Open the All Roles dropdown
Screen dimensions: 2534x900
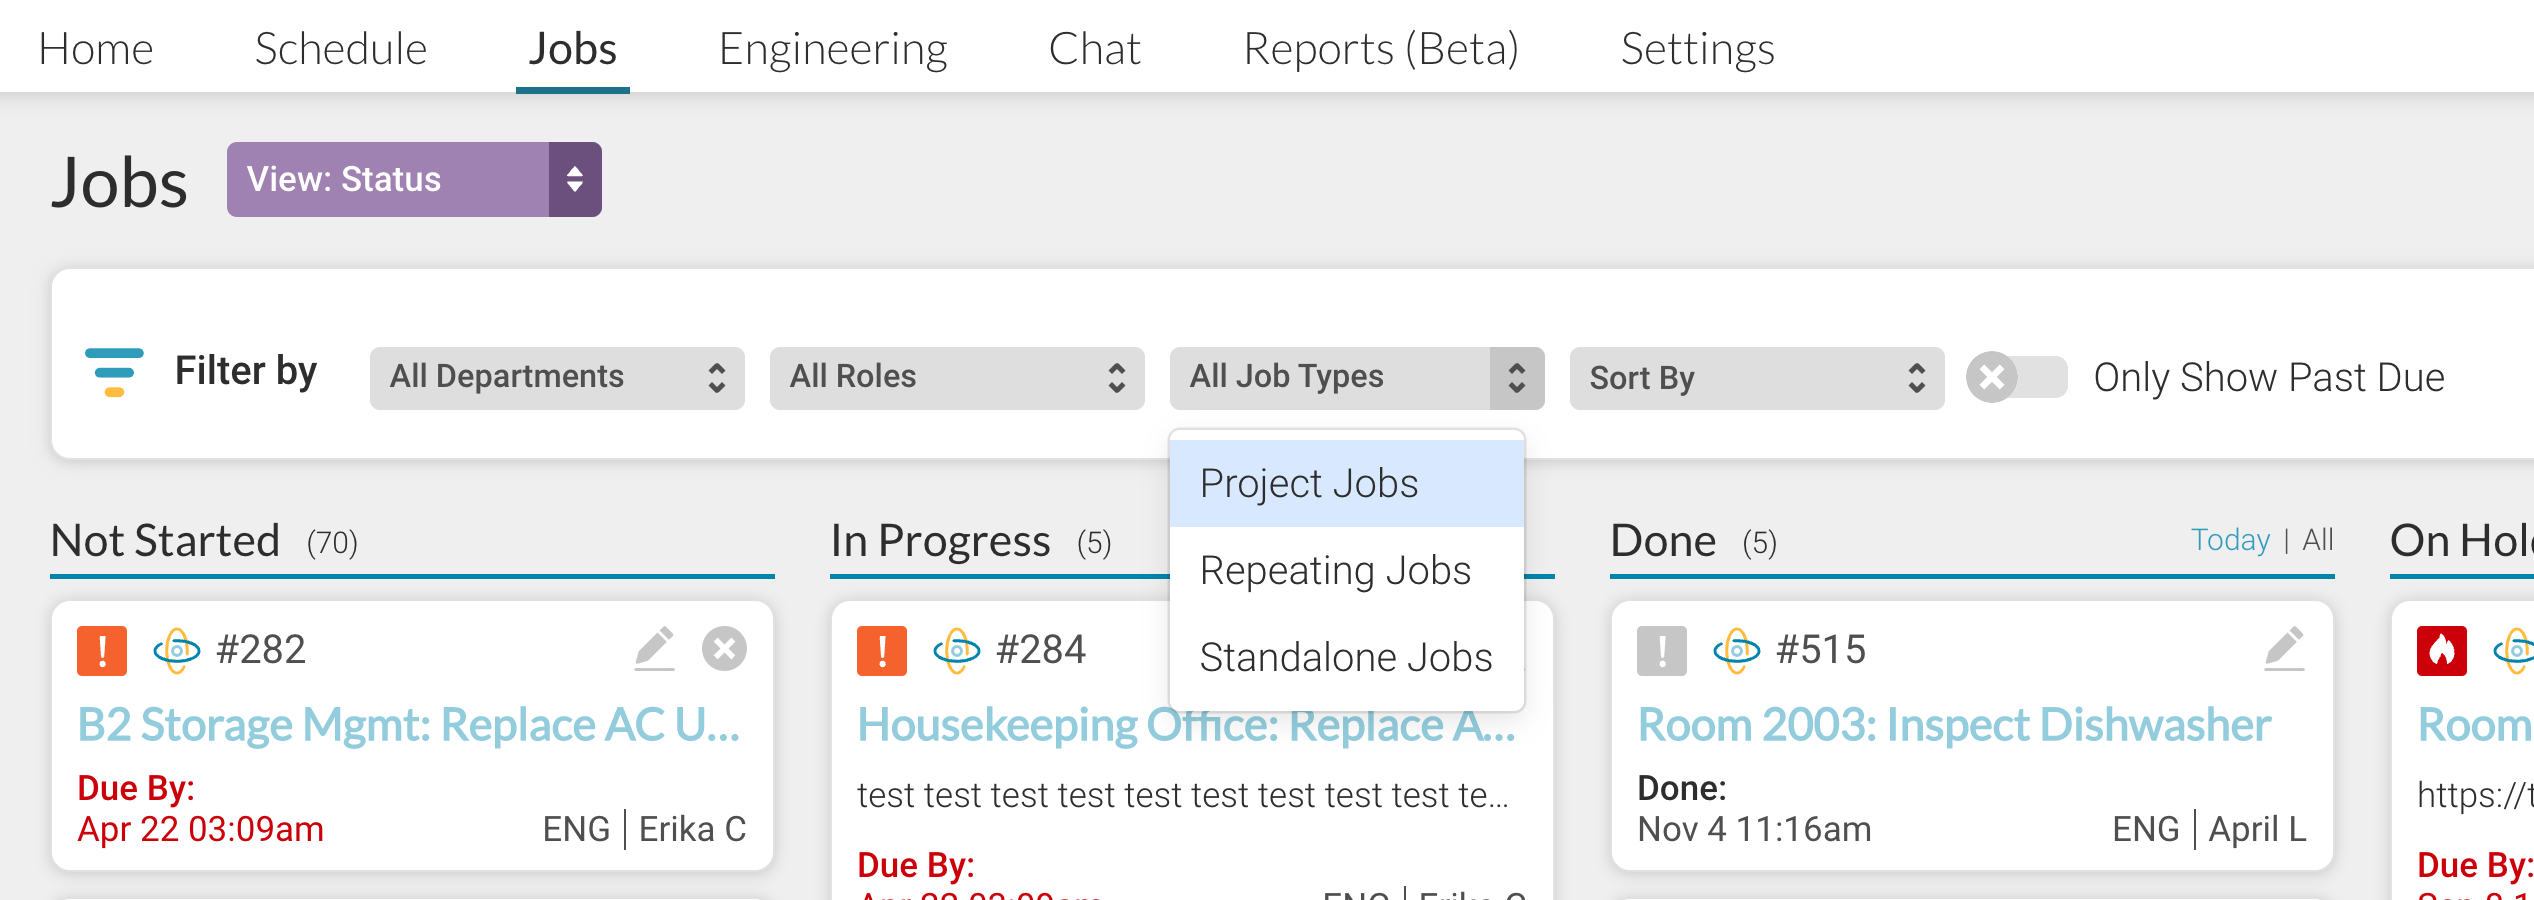[957, 377]
